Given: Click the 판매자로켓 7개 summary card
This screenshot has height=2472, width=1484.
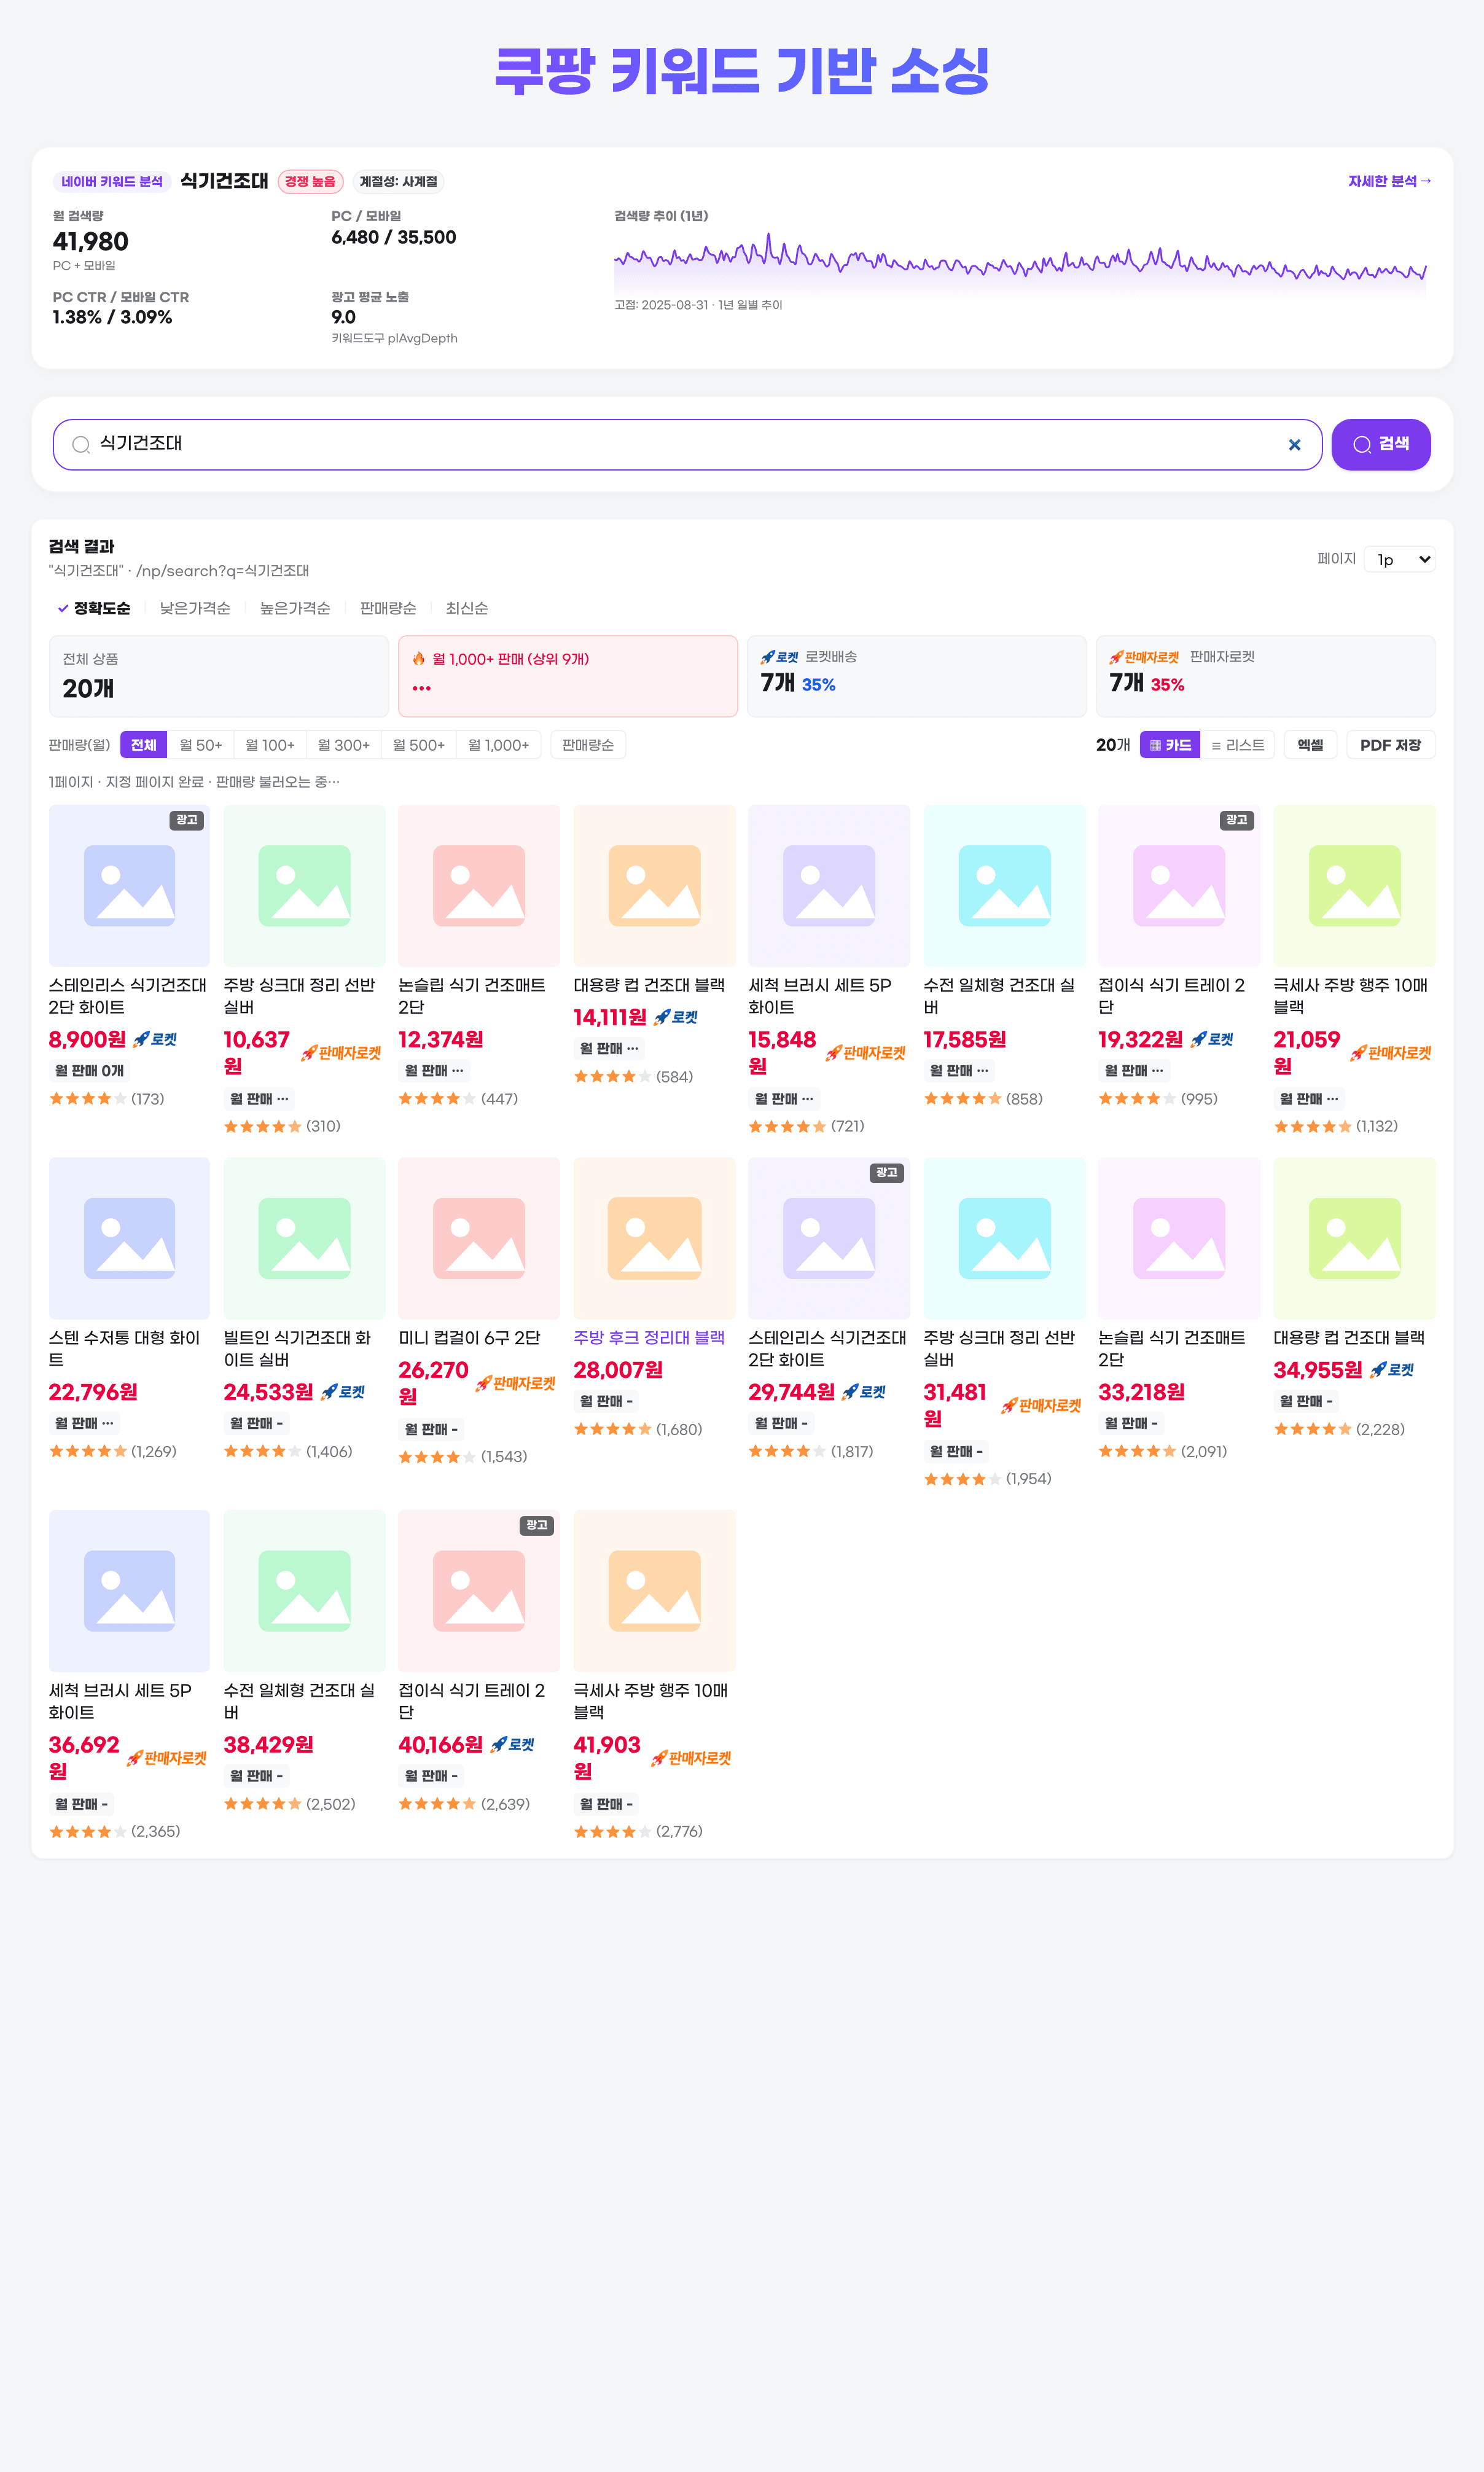Looking at the screenshot, I should point(1265,676).
